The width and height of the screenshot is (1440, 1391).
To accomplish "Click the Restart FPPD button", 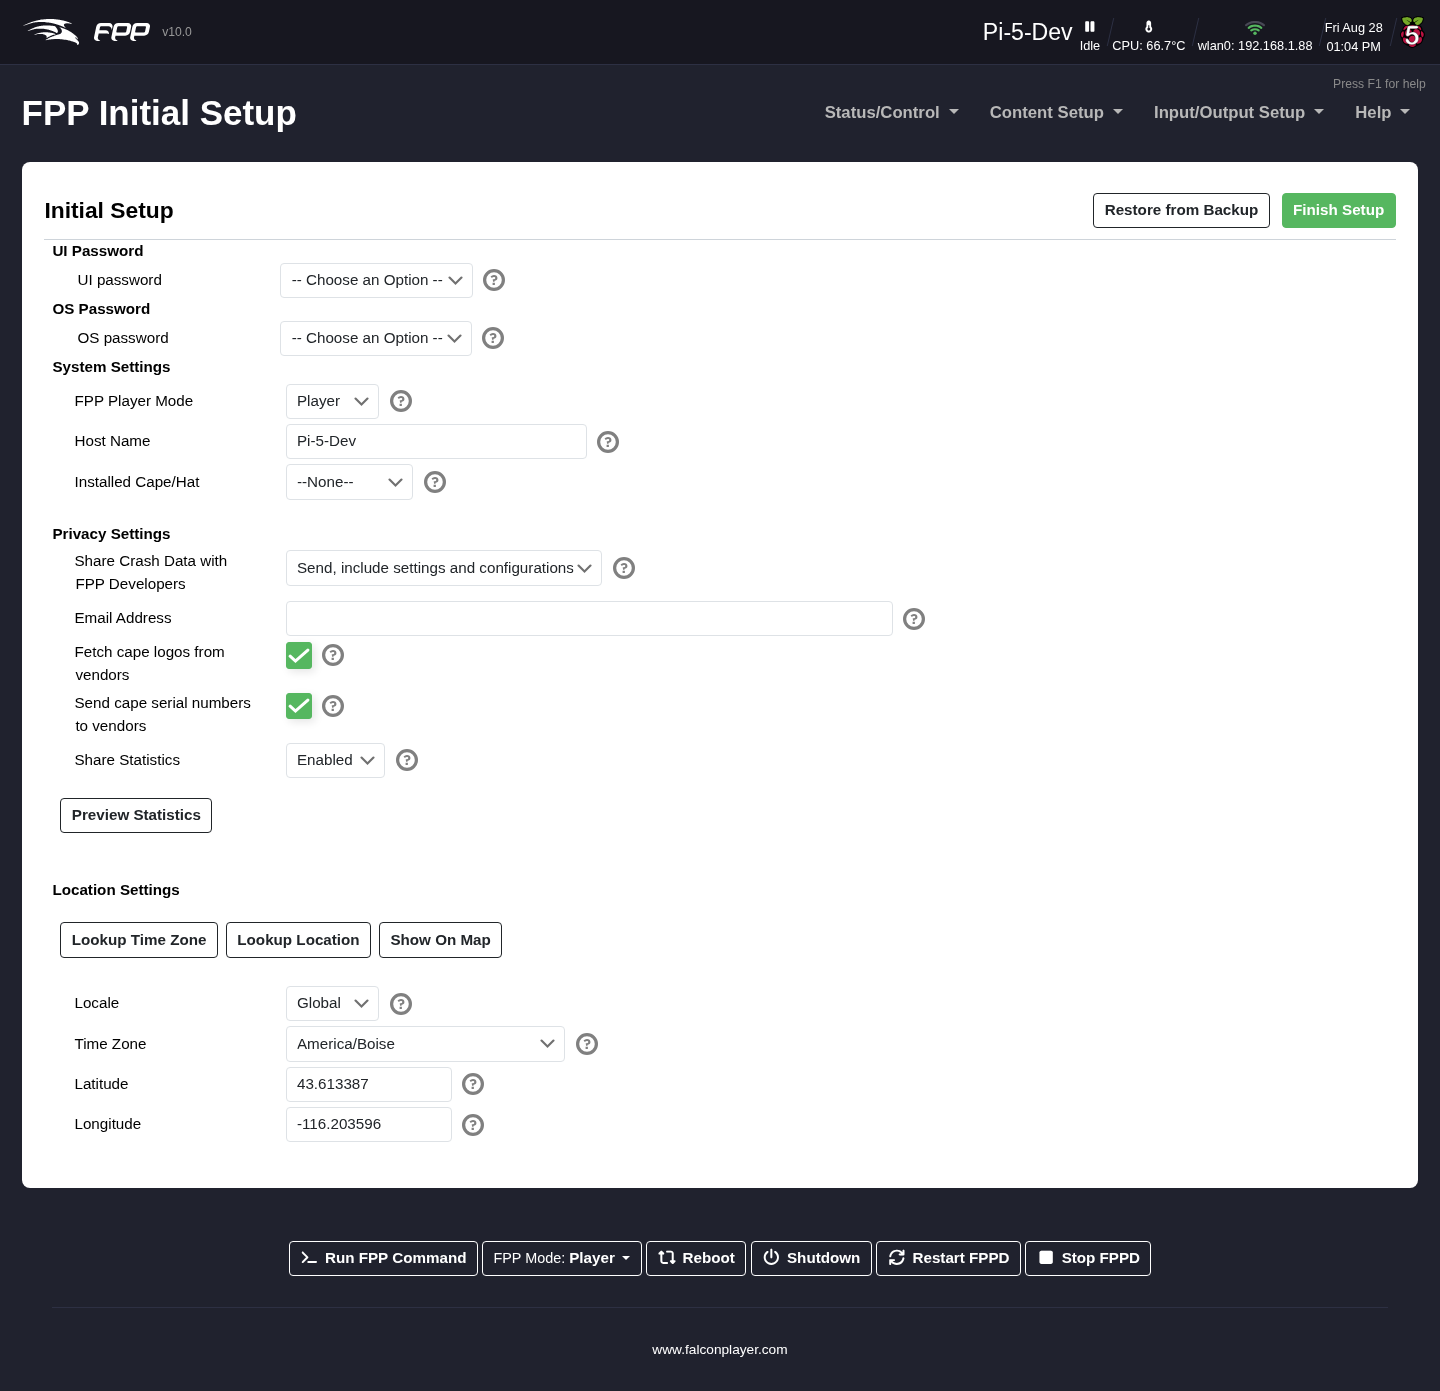I will click(x=948, y=1258).
